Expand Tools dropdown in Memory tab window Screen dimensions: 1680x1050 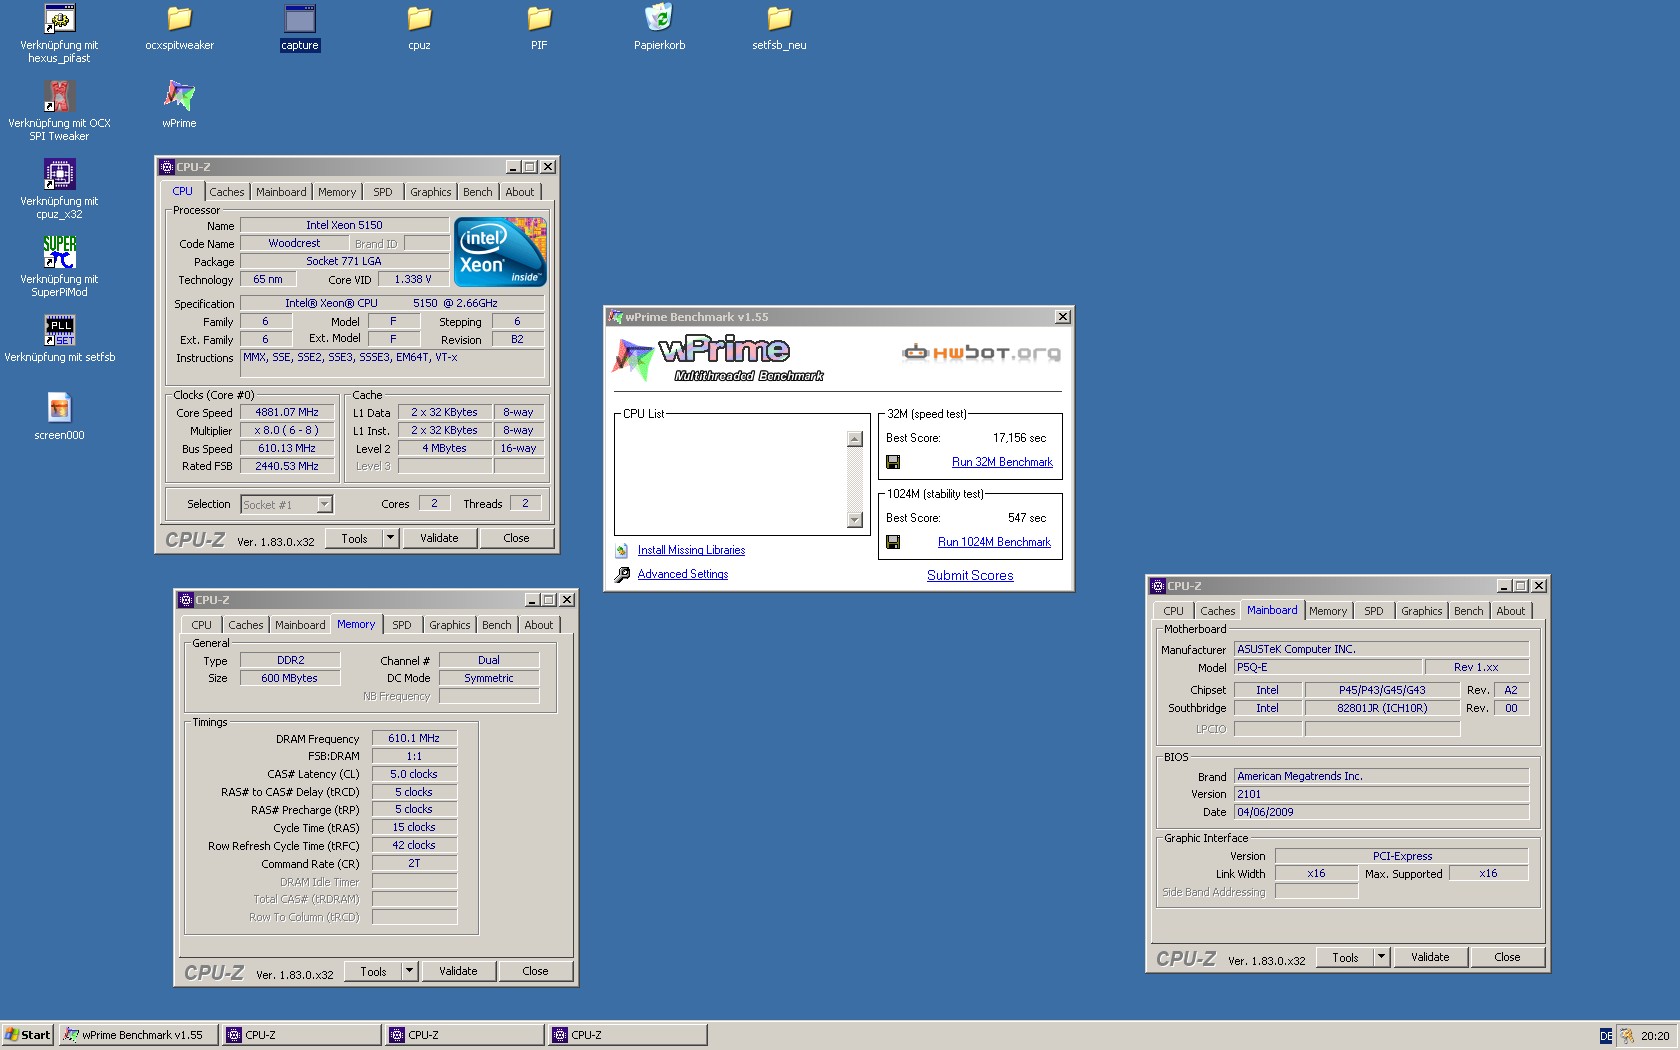[409, 971]
